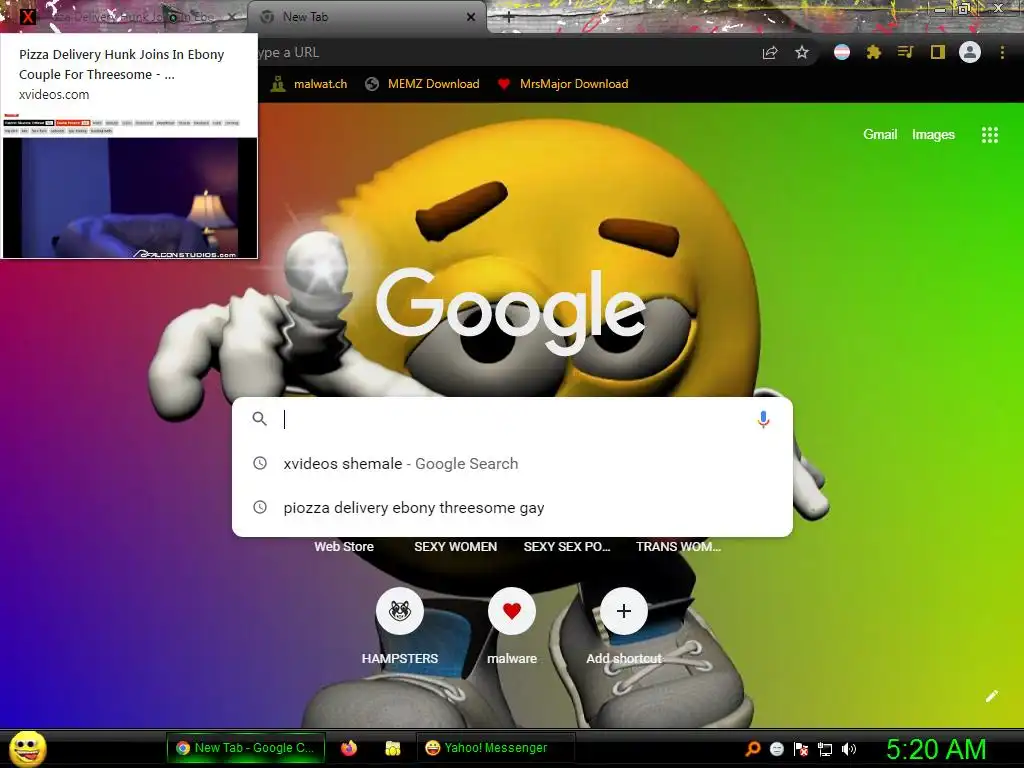Start voice search with microphone icon

pos(763,419)
